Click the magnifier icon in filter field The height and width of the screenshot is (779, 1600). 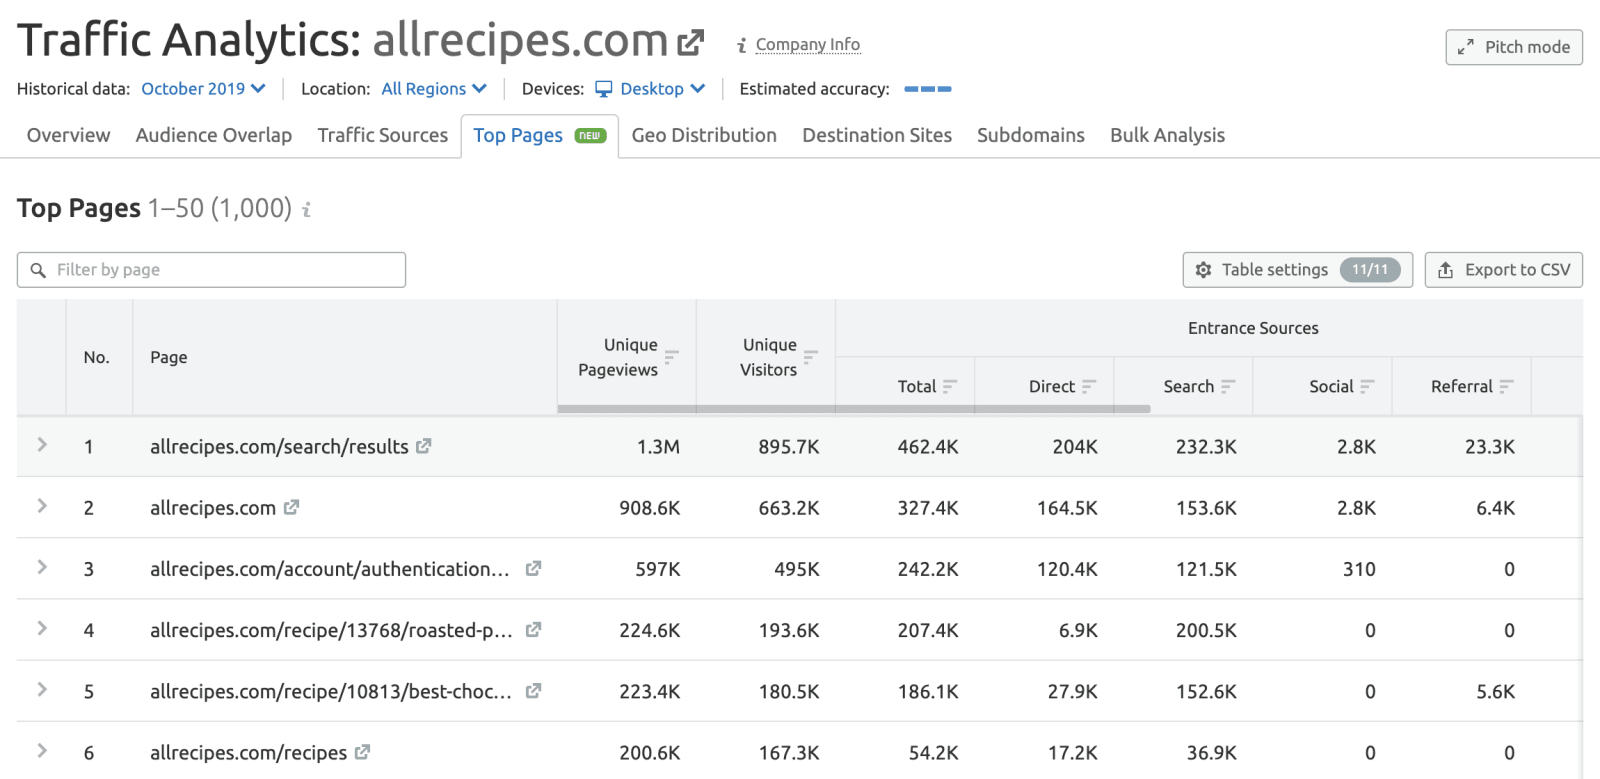pyautogui.click(x=38, y=270)
